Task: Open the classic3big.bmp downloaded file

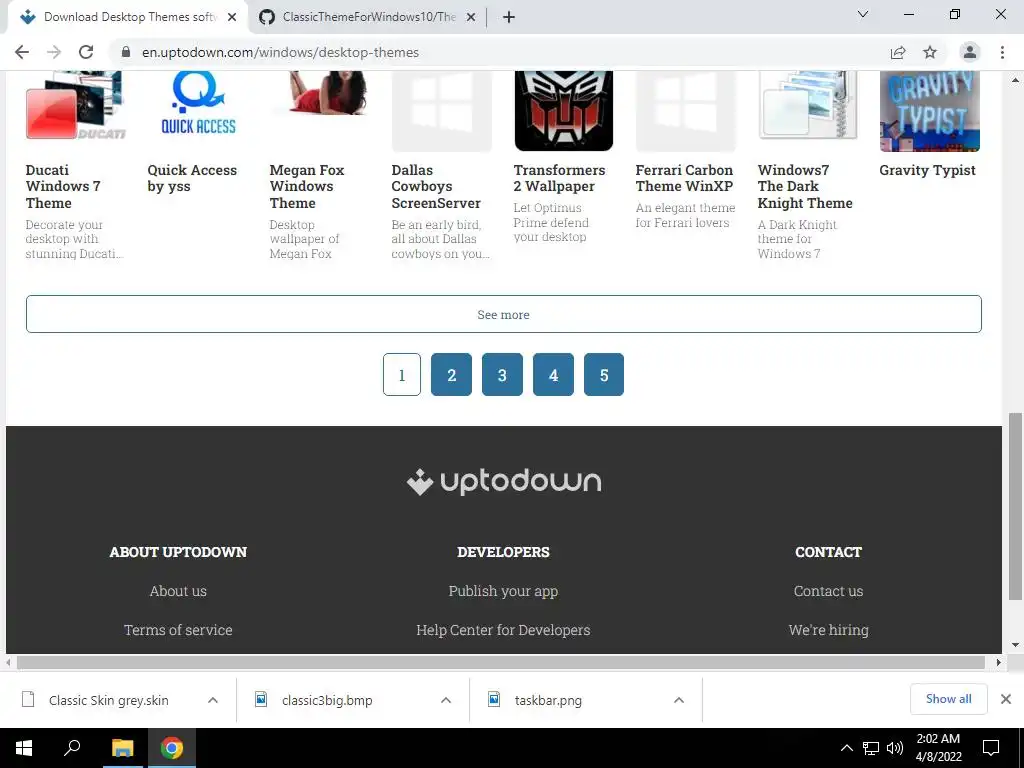Action: [327, 700]
